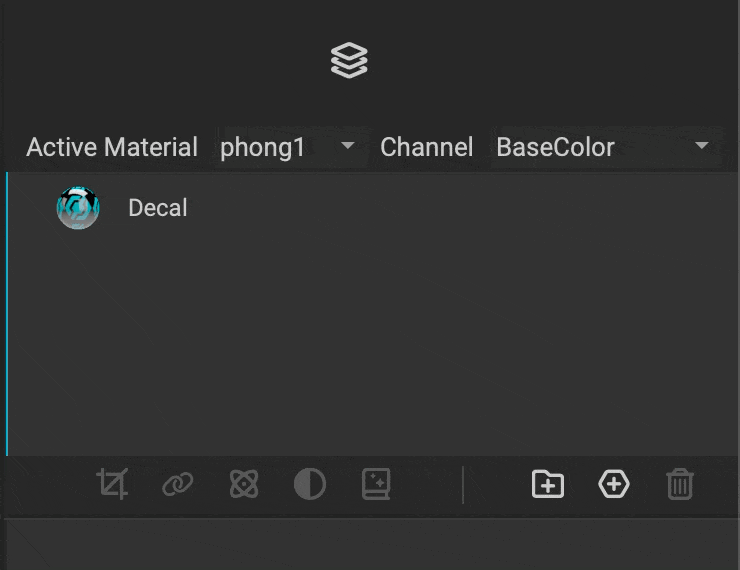Click the Decal layer thumbnail

tap(78, 208)
